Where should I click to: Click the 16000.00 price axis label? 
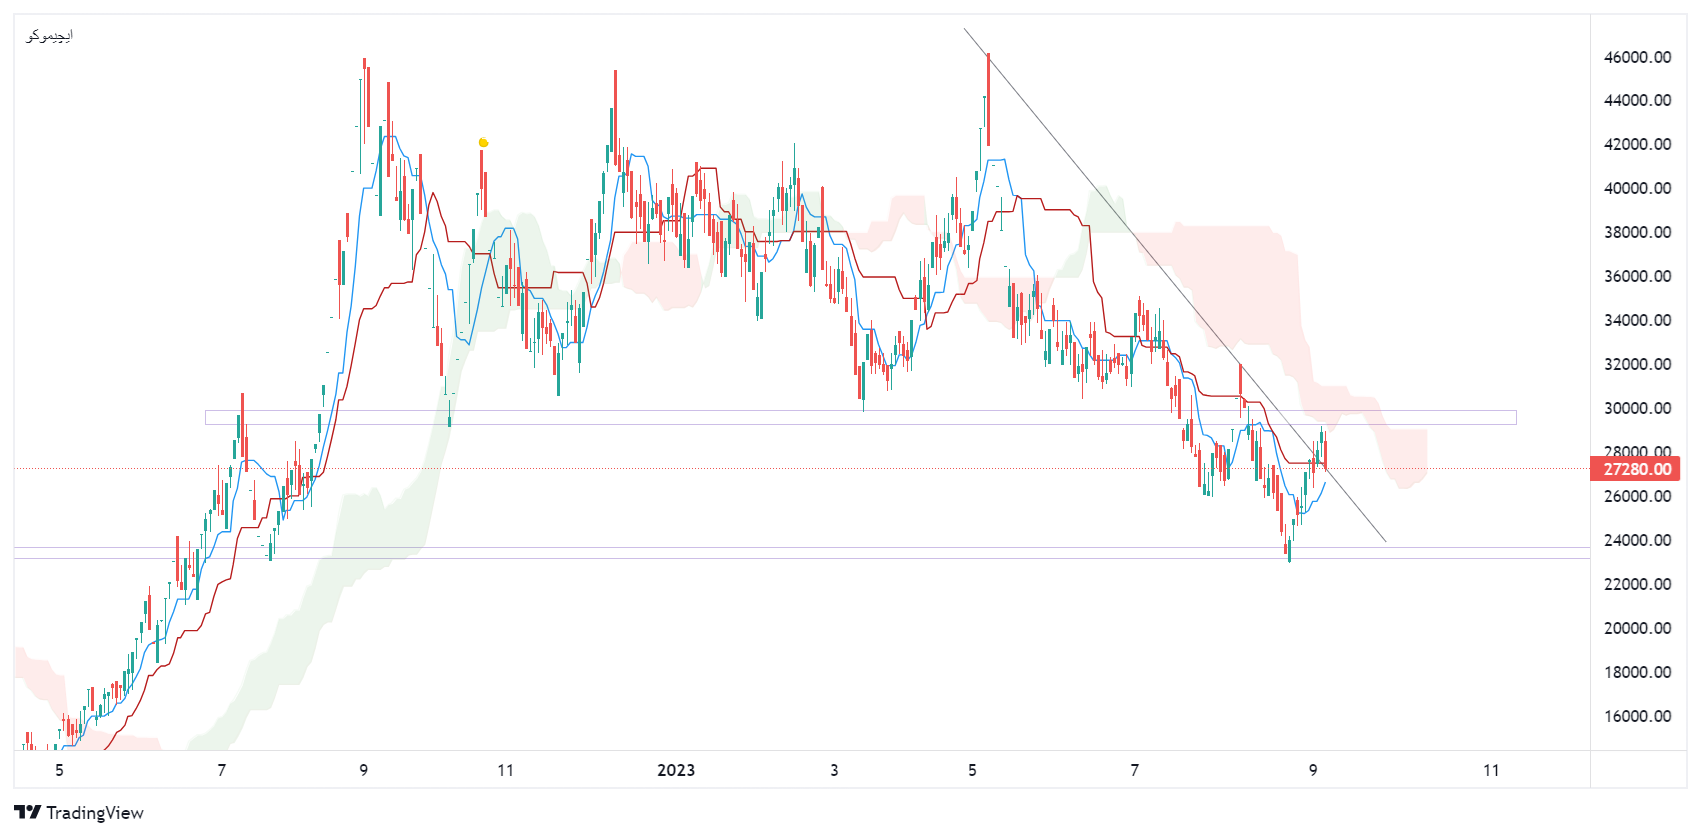click(x=1637, y=716)
